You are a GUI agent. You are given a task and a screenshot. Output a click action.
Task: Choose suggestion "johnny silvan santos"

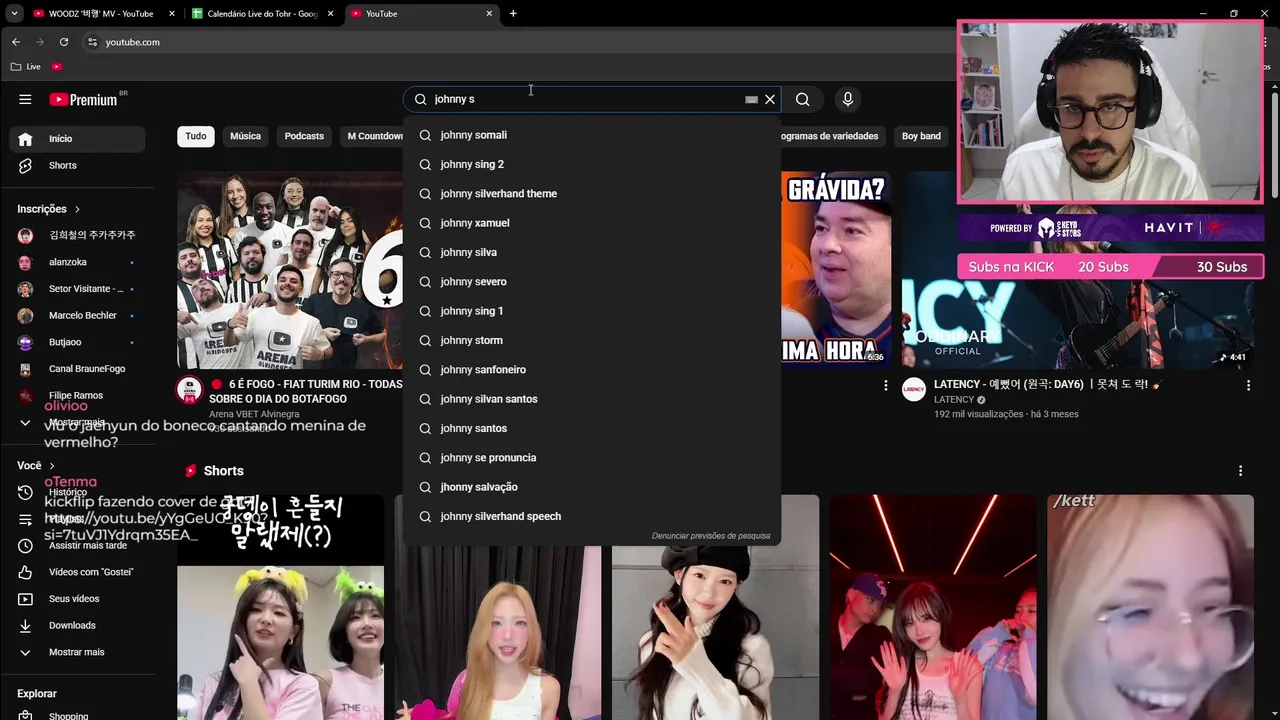click(x=592, y=399)
